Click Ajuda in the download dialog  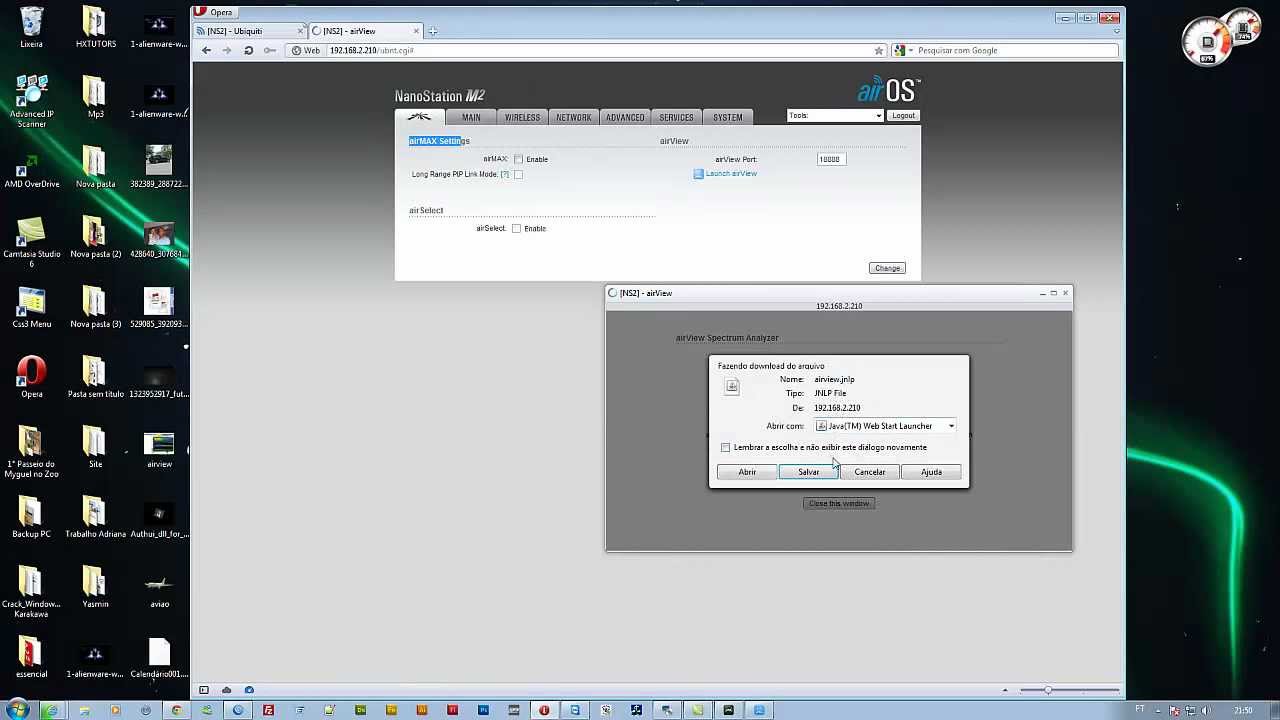931,472
